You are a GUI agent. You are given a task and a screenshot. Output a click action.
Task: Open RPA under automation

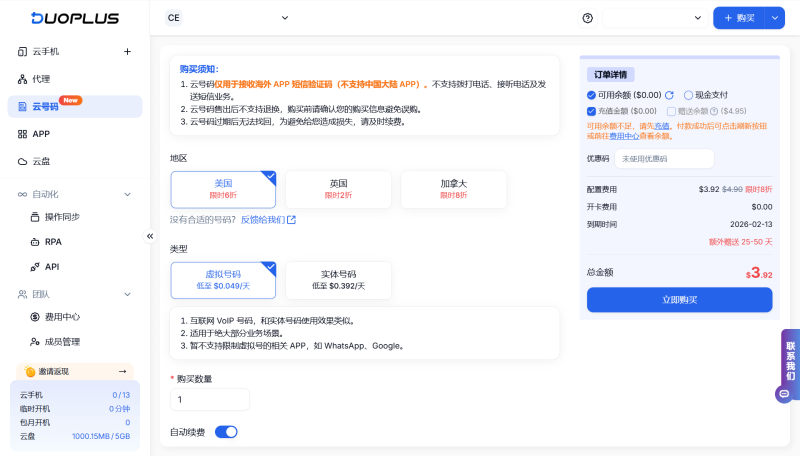coord(53,242)
